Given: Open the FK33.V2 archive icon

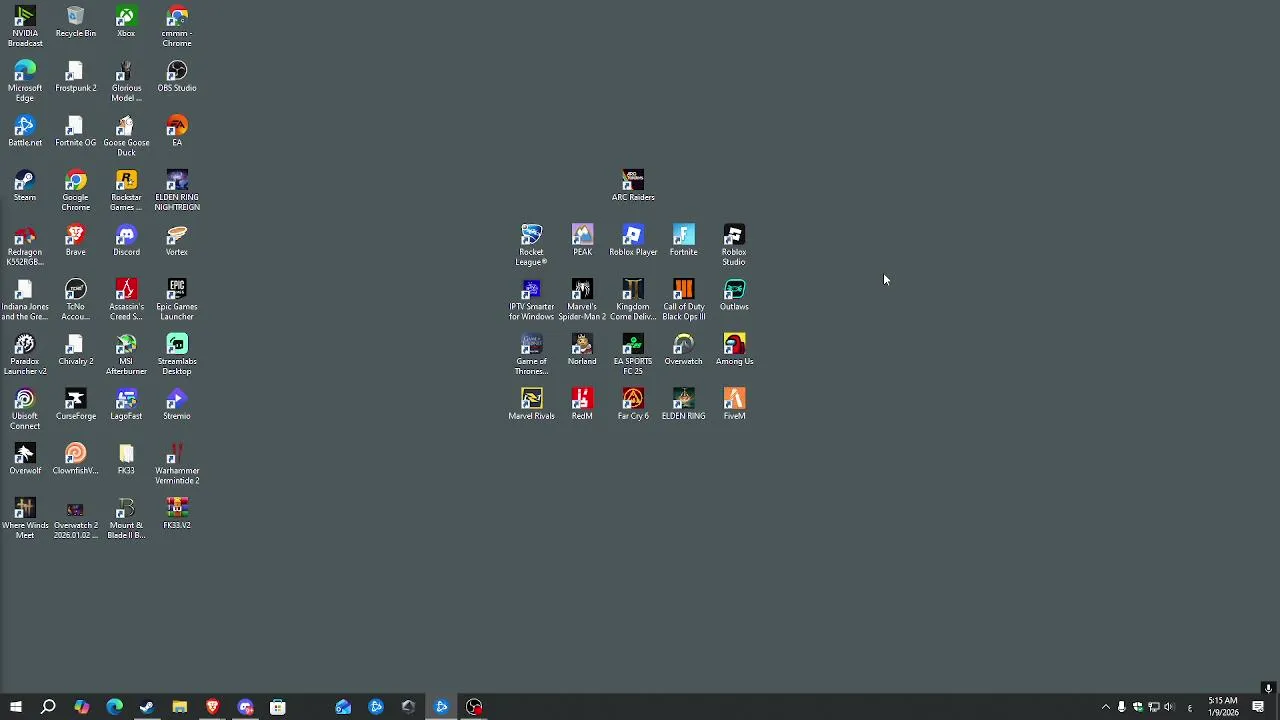Looking at the screenshot, I should (x=177, y=514).
